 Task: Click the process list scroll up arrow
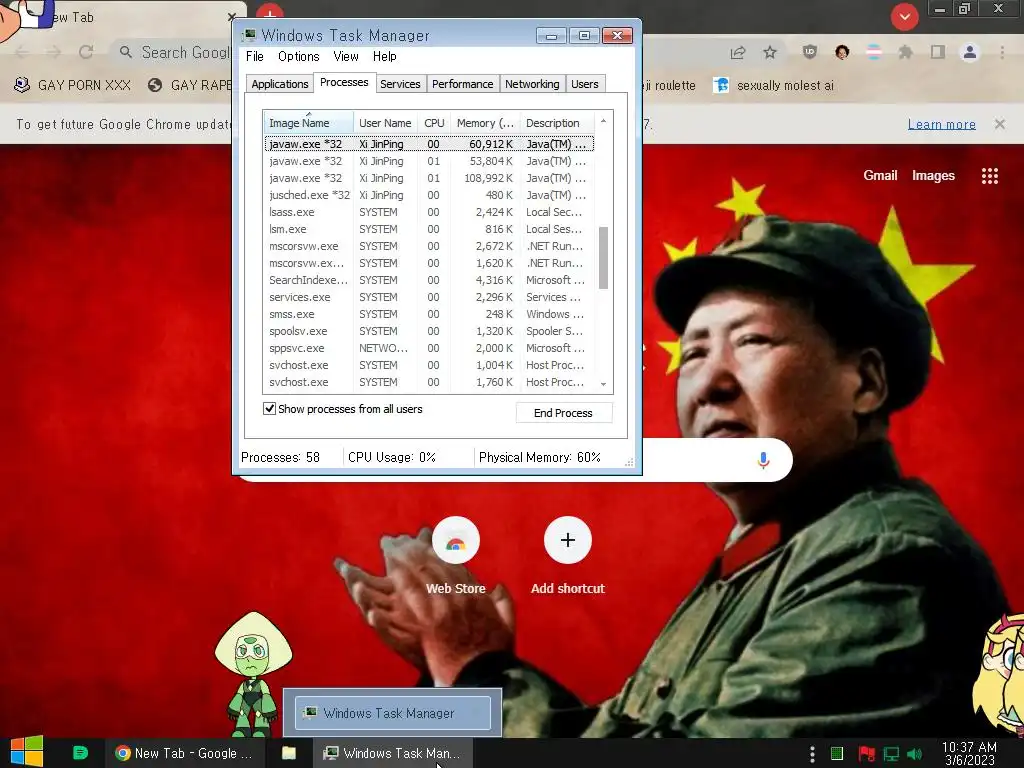point(603,121)
